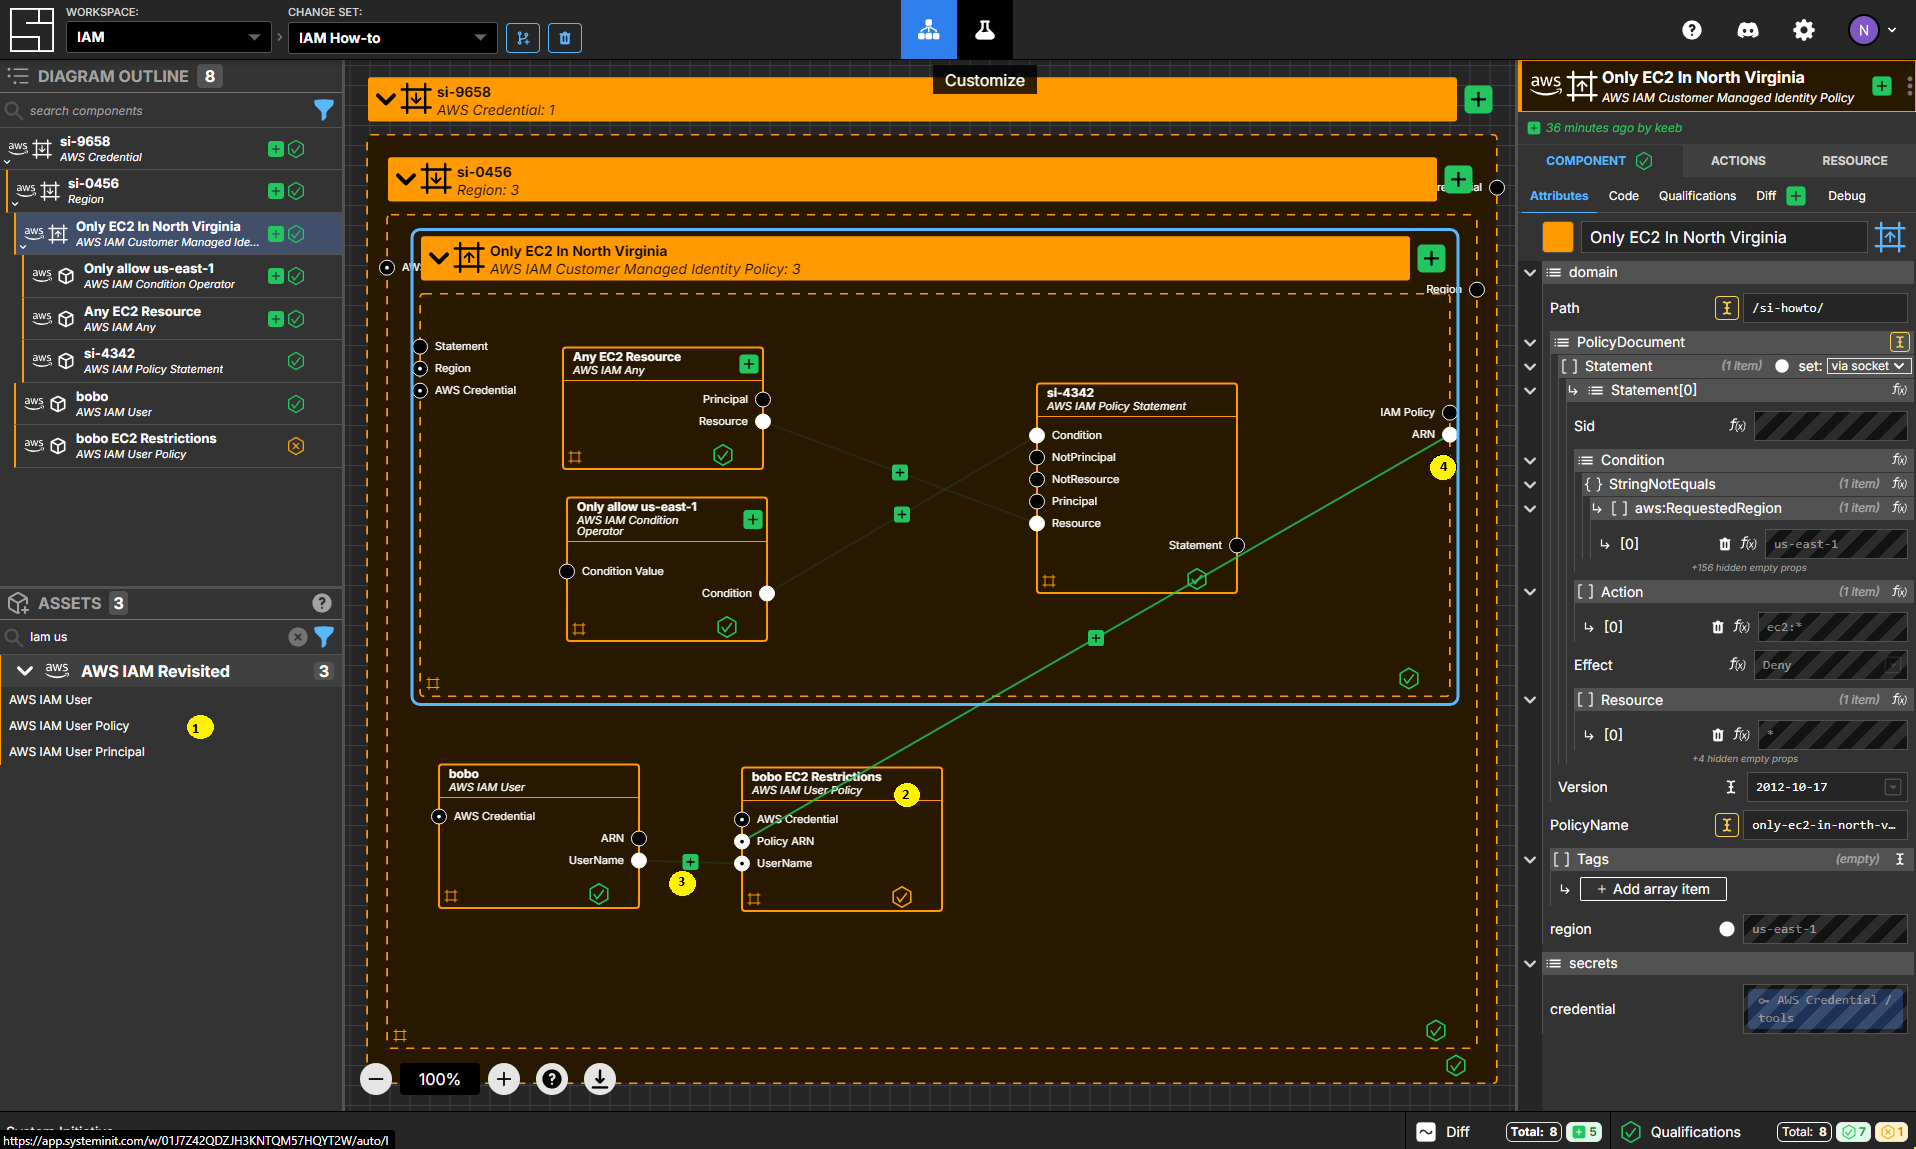The width and height of the screenshot is (1916, 1149).
Task: Click the UserName output socket on bobo
Action: 639,860
